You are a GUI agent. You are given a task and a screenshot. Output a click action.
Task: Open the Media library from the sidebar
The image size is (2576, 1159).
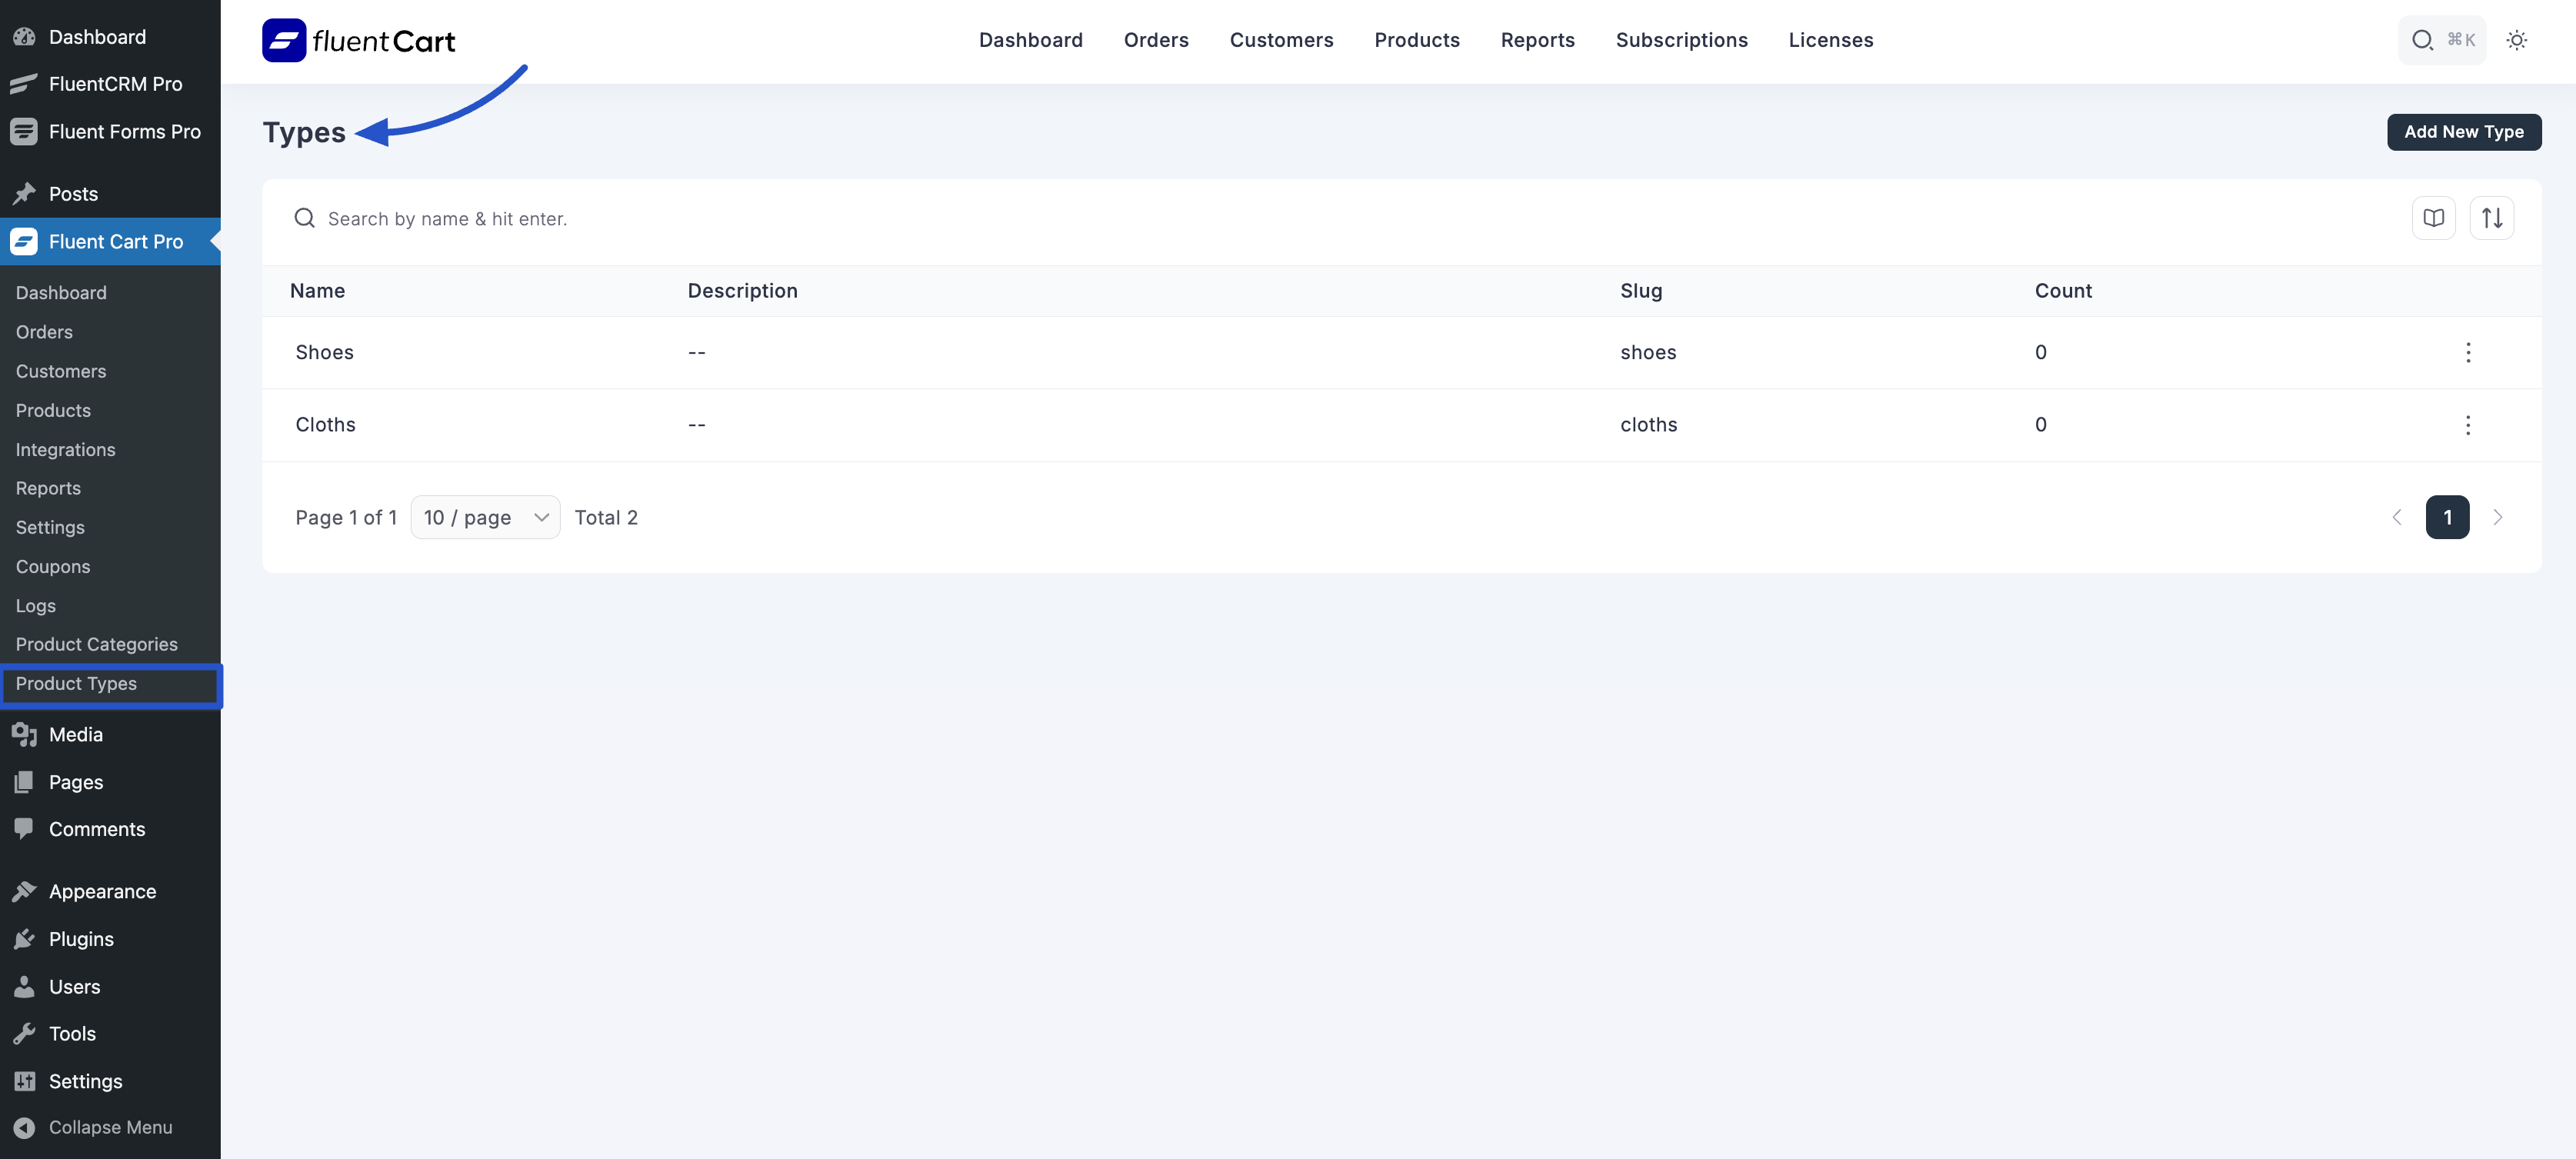[75, 733]
